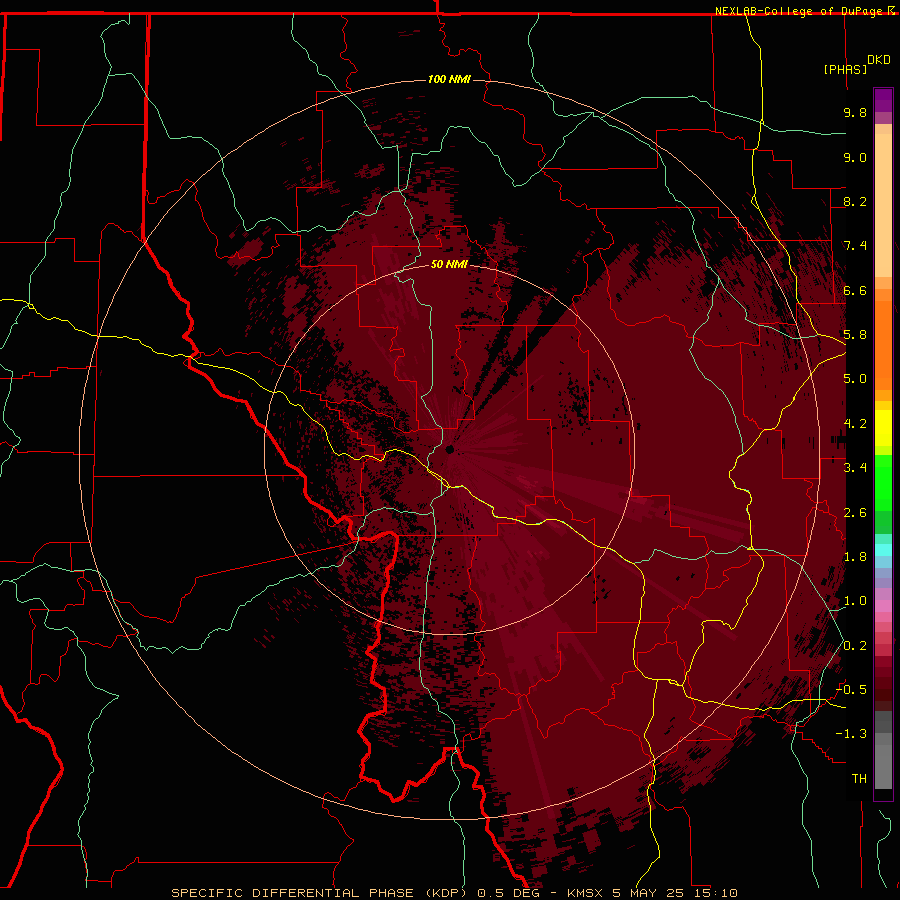Select the 5.8 value on the color scale
This screenshot has width=900, height=900.
[855, 335]
